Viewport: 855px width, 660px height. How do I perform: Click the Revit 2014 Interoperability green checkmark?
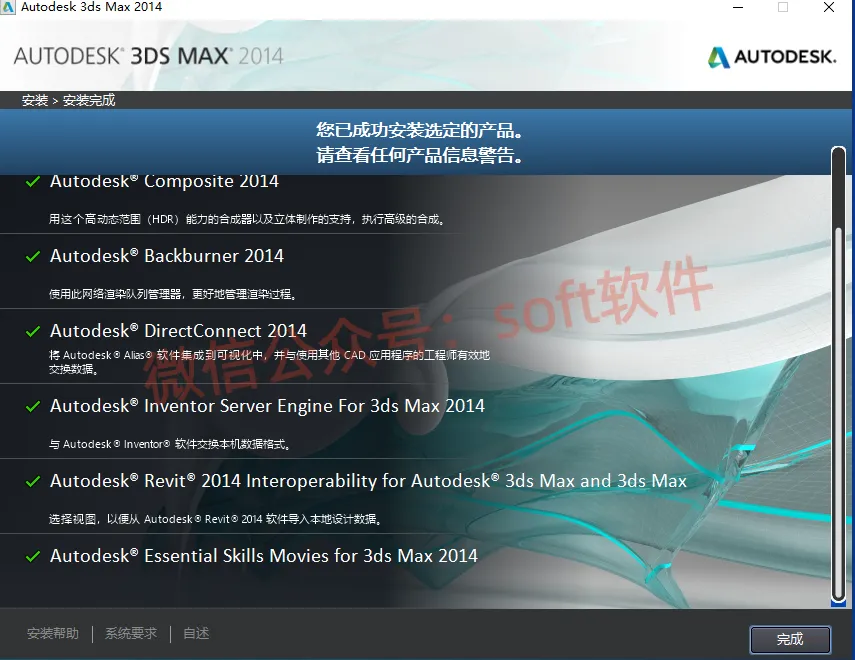pos(33,481)
